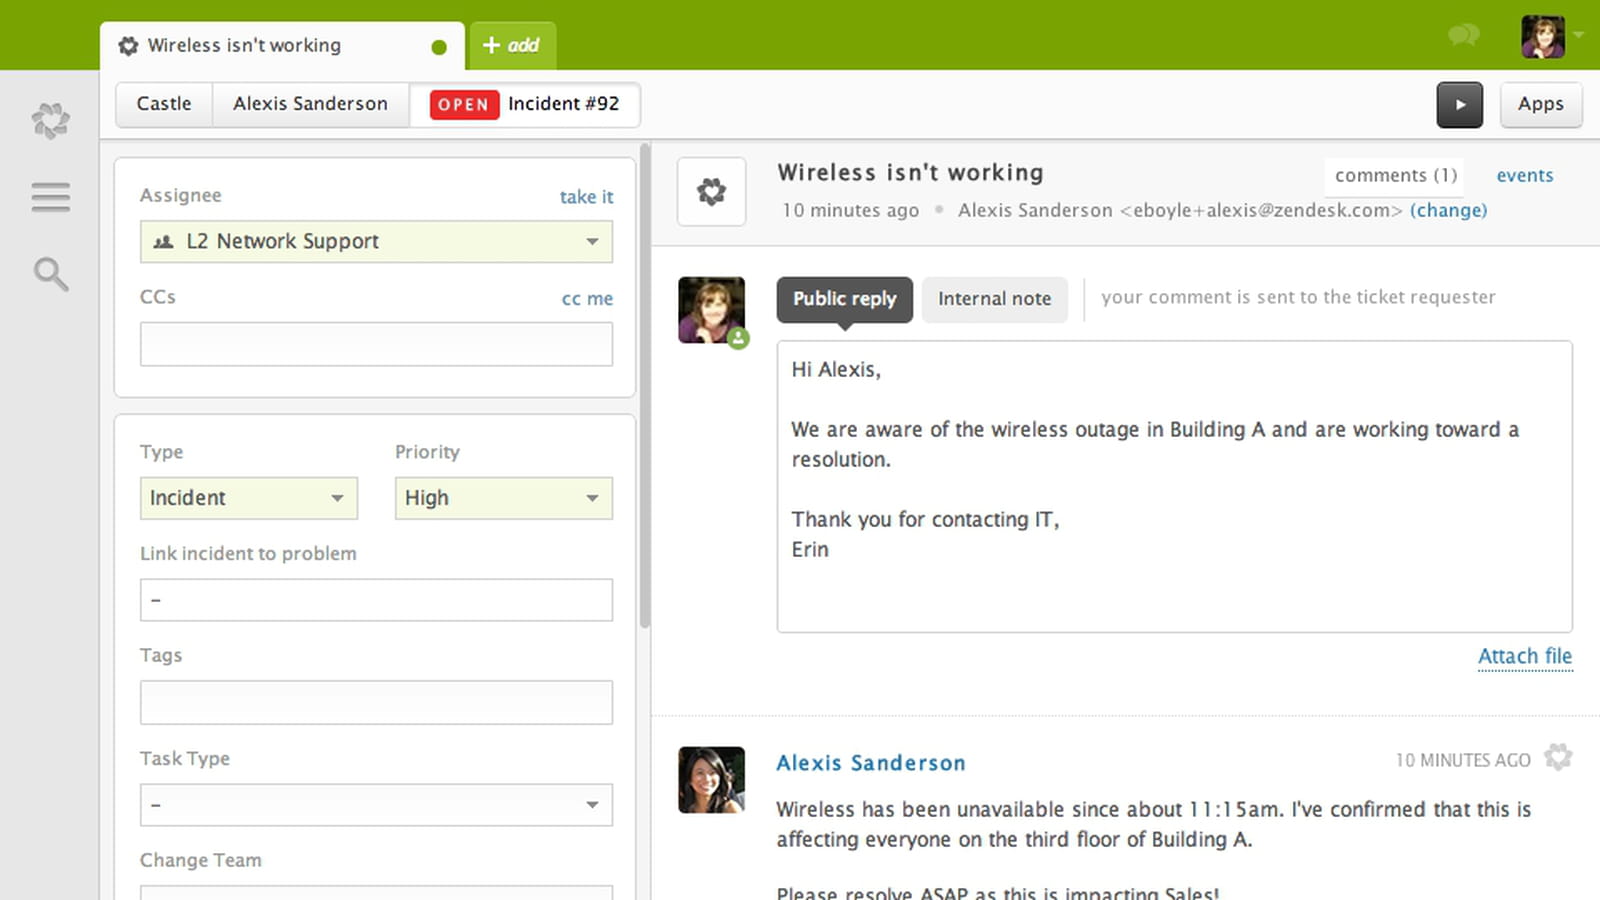Open the Task Type dropdown

(376, 805)
